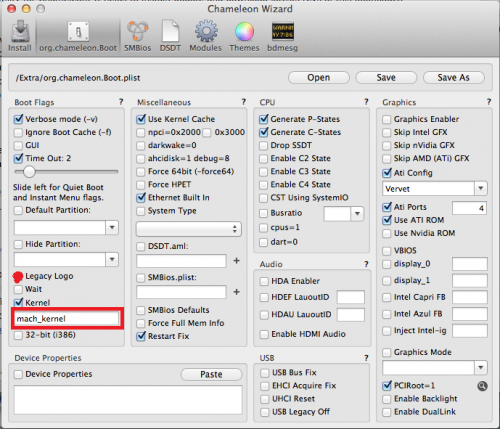Open the System Type popup menu
Image resolution: width=500 pixels, height=429 pixels.
point(189,229)
